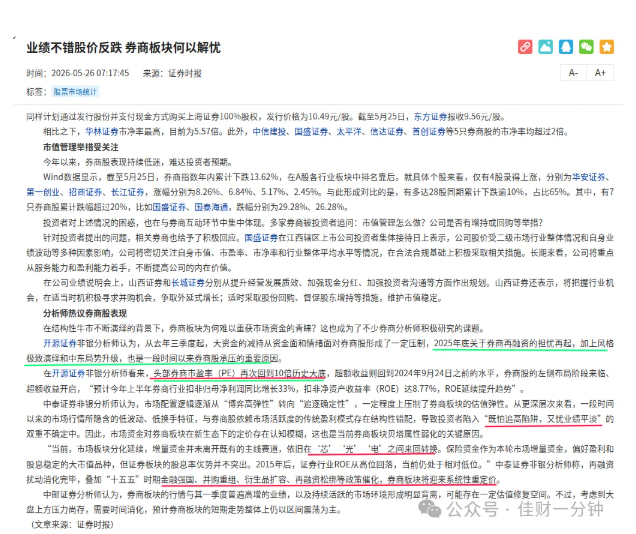Open 太平洋 stock link

[x=349, y=132]
